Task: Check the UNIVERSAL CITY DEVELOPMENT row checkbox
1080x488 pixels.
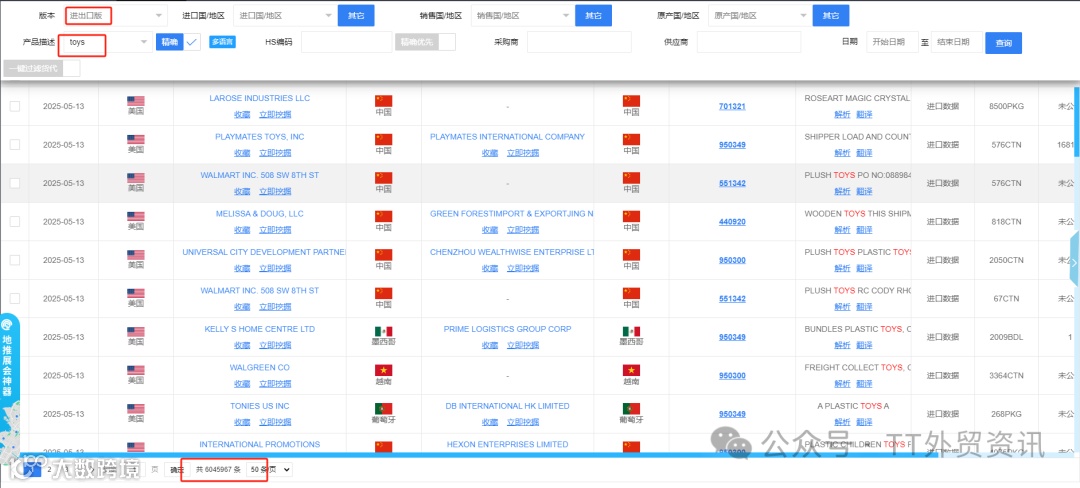Action: pyautogui.click(x=15, y=260)
